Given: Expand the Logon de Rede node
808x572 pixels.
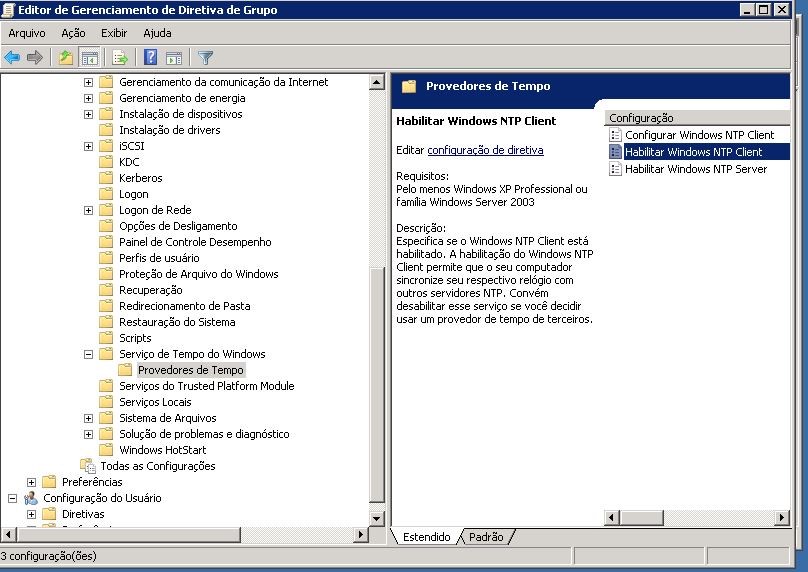Looking at the screenshot, I should pos(88,210).
